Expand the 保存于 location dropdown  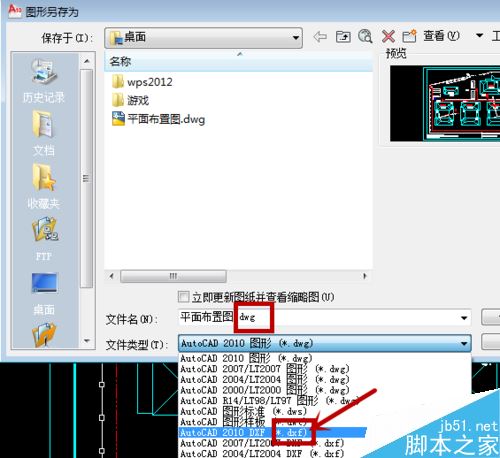tap(295, 38)
